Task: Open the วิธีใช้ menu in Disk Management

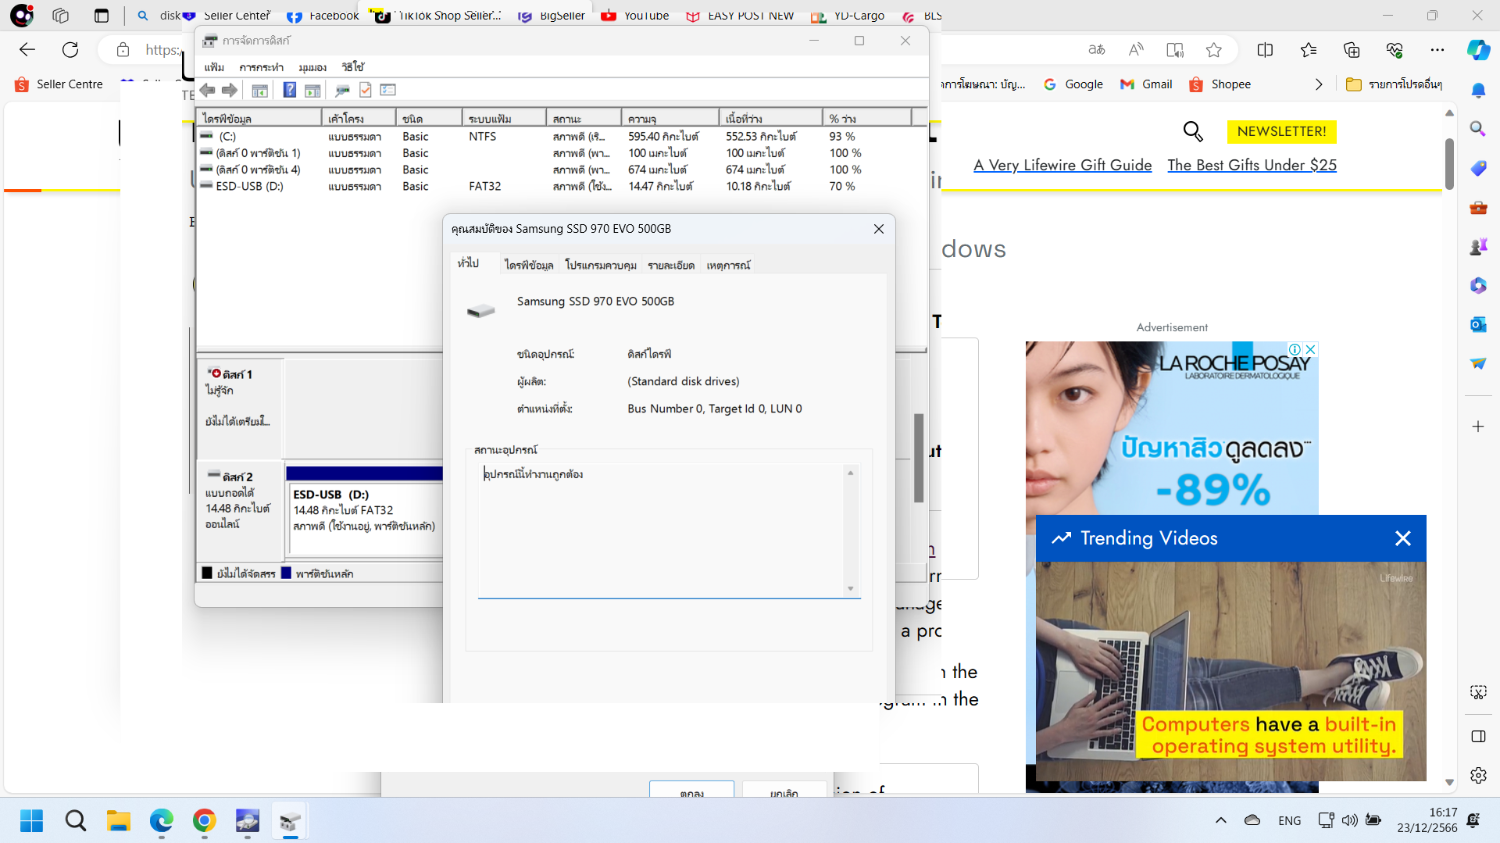Action: 353,67
